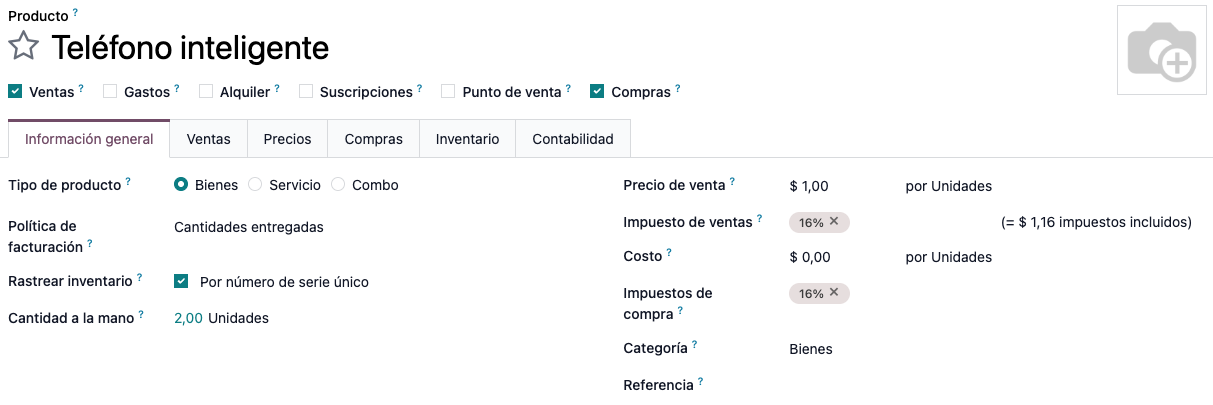
Task: Select the Combo product type
Action: pos(338,185)
